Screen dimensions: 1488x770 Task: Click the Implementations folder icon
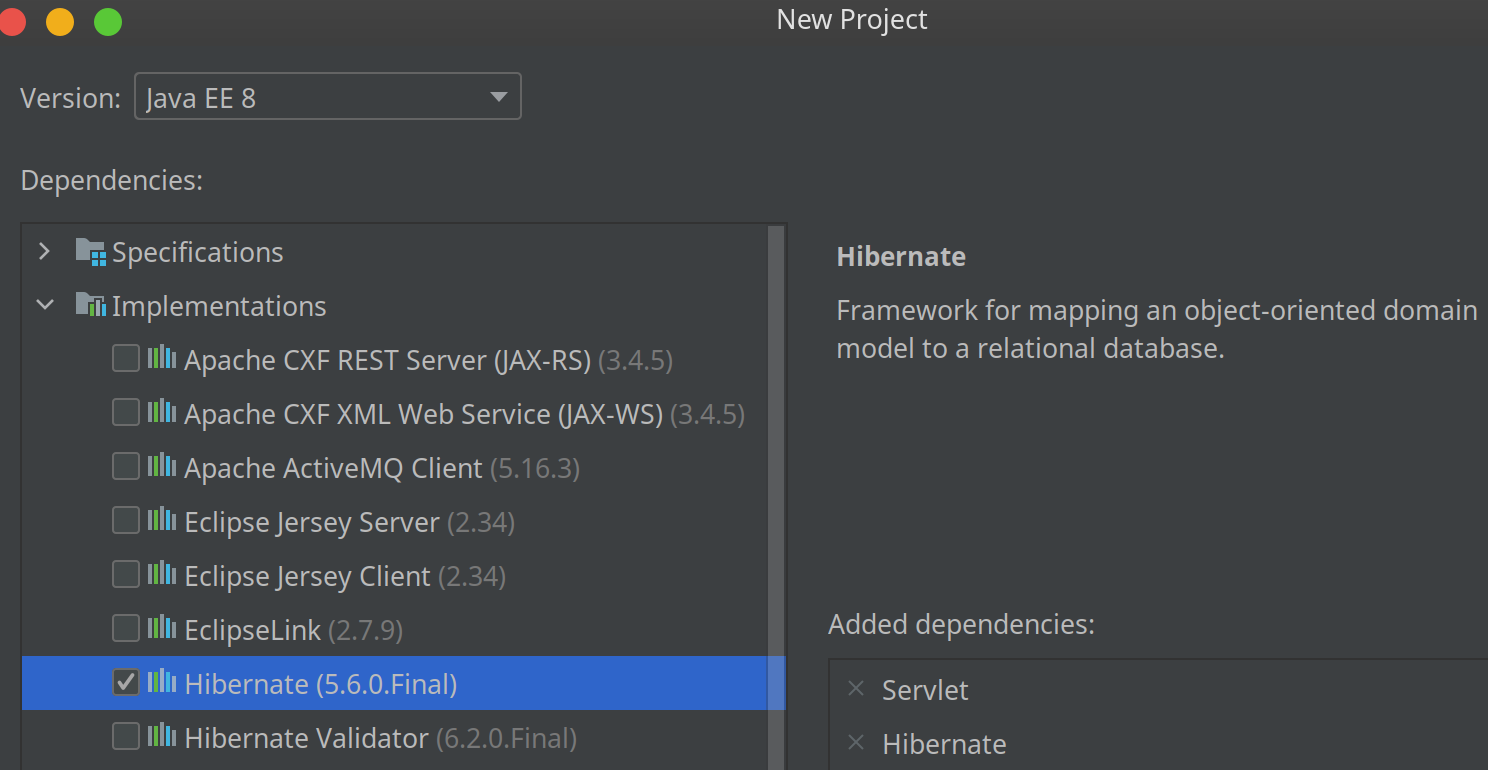click(90, 306)
